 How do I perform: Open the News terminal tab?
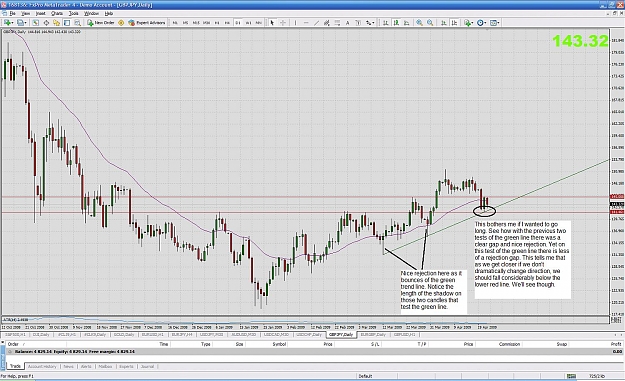[x=69, y=366]
